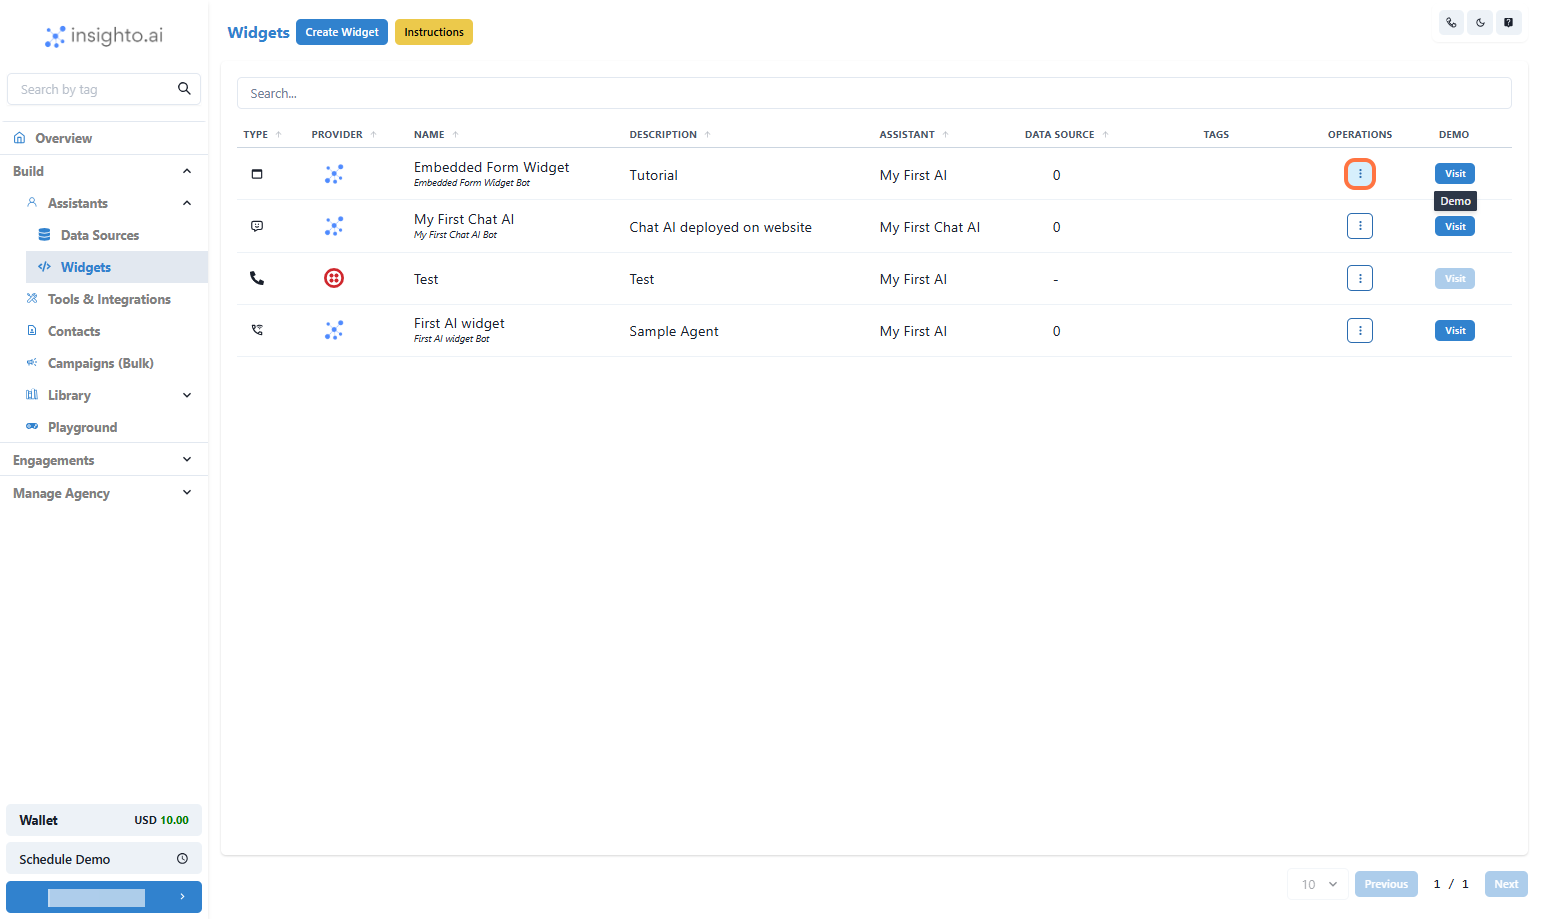Collapse the Assistants submenu
This screenshot has height=919, width=1541.
coord(187,203)
